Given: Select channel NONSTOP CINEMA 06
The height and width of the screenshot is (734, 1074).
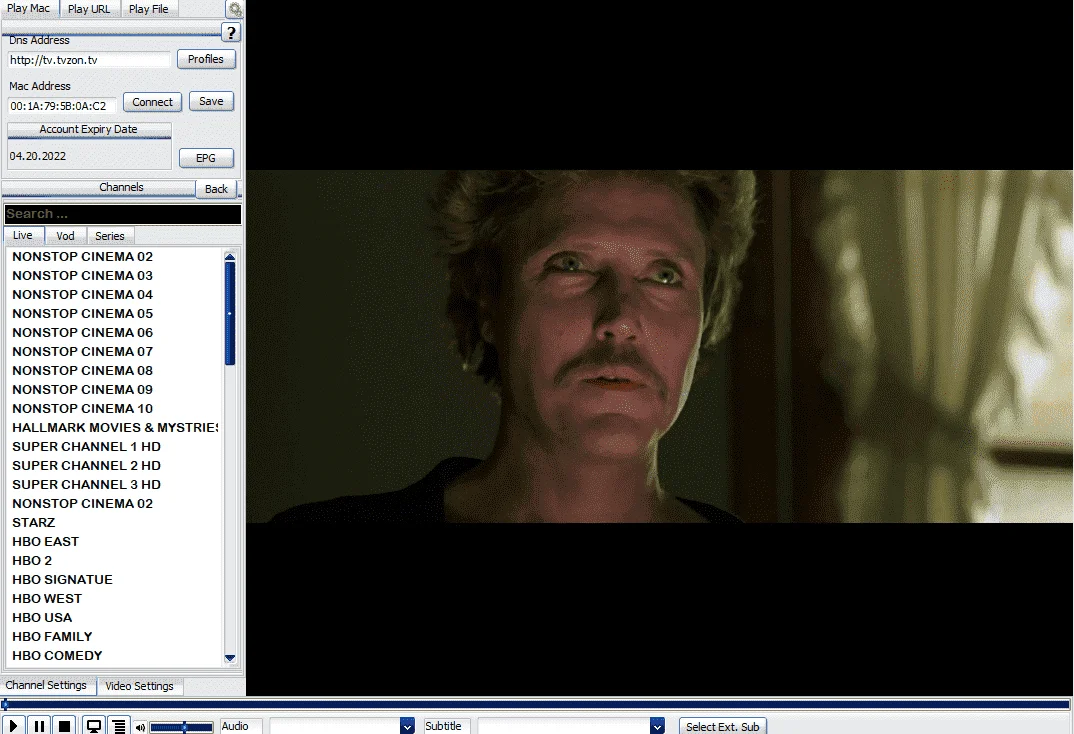Looking at the screenshot, I should (x=82, y=333).
